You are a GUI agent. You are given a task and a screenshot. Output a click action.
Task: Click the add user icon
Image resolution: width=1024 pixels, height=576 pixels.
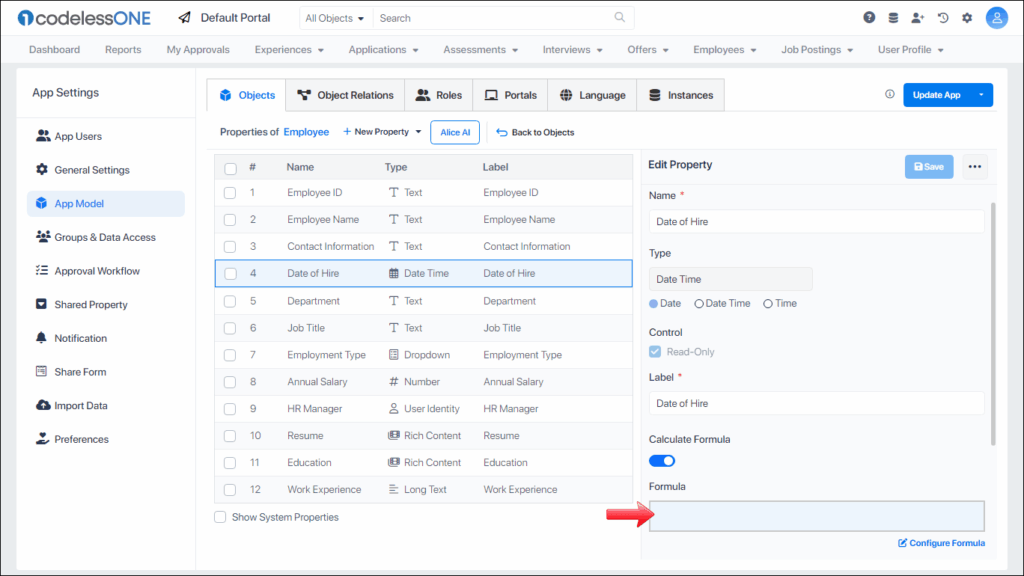tap(918, 18)
